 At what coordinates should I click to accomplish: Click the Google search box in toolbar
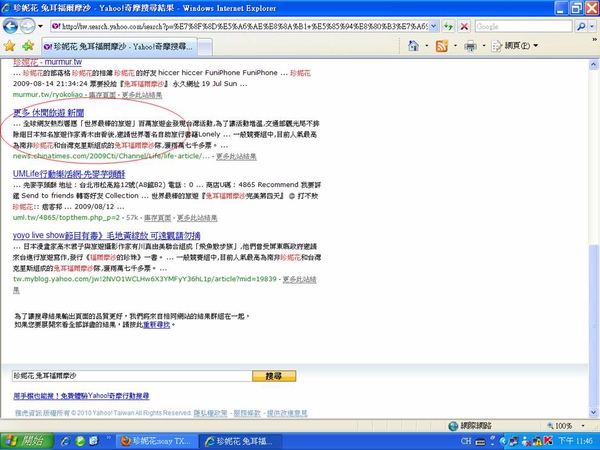[x=523, y=26]
